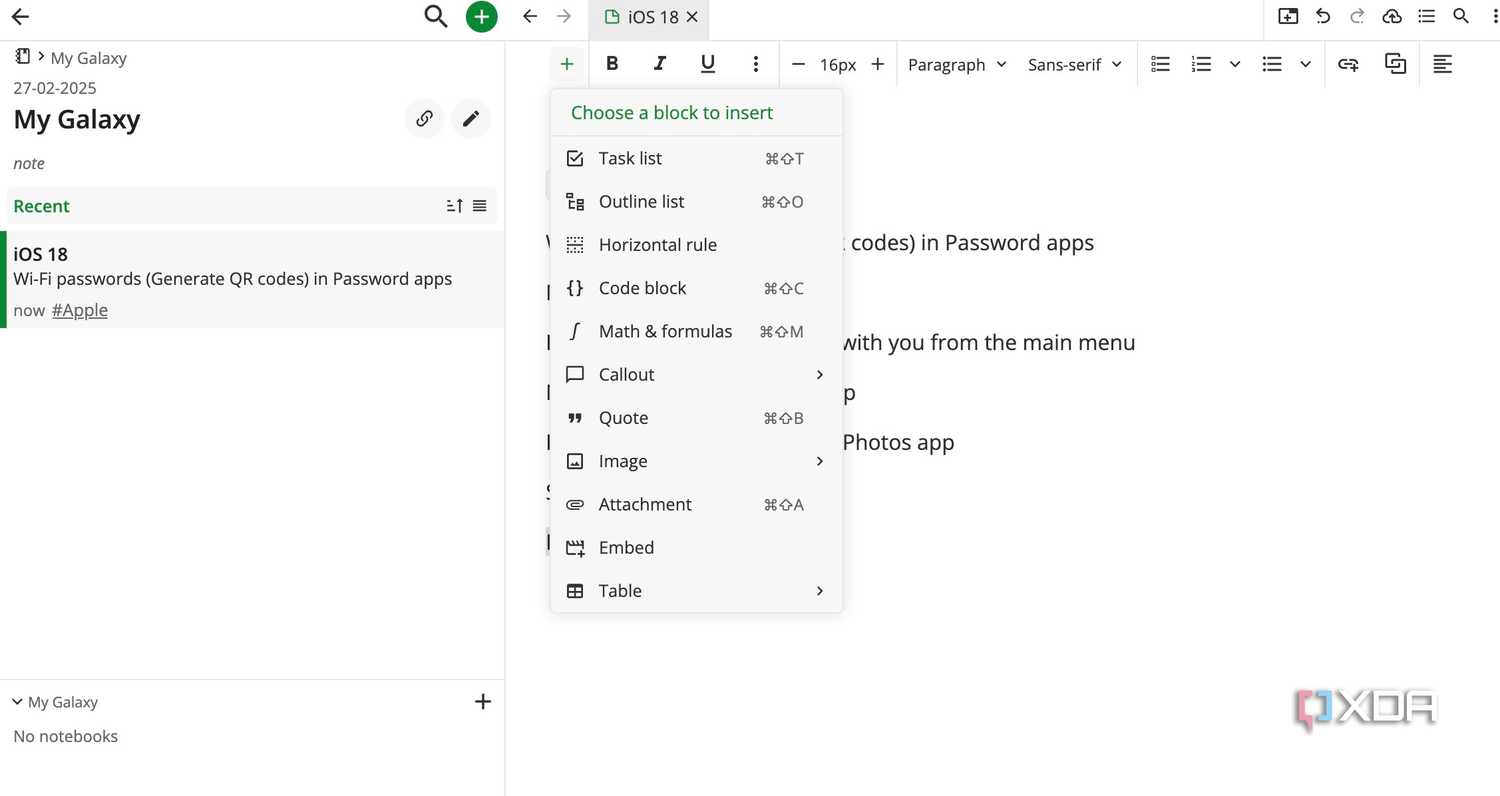Click the note link toolbar icon

1395,64
